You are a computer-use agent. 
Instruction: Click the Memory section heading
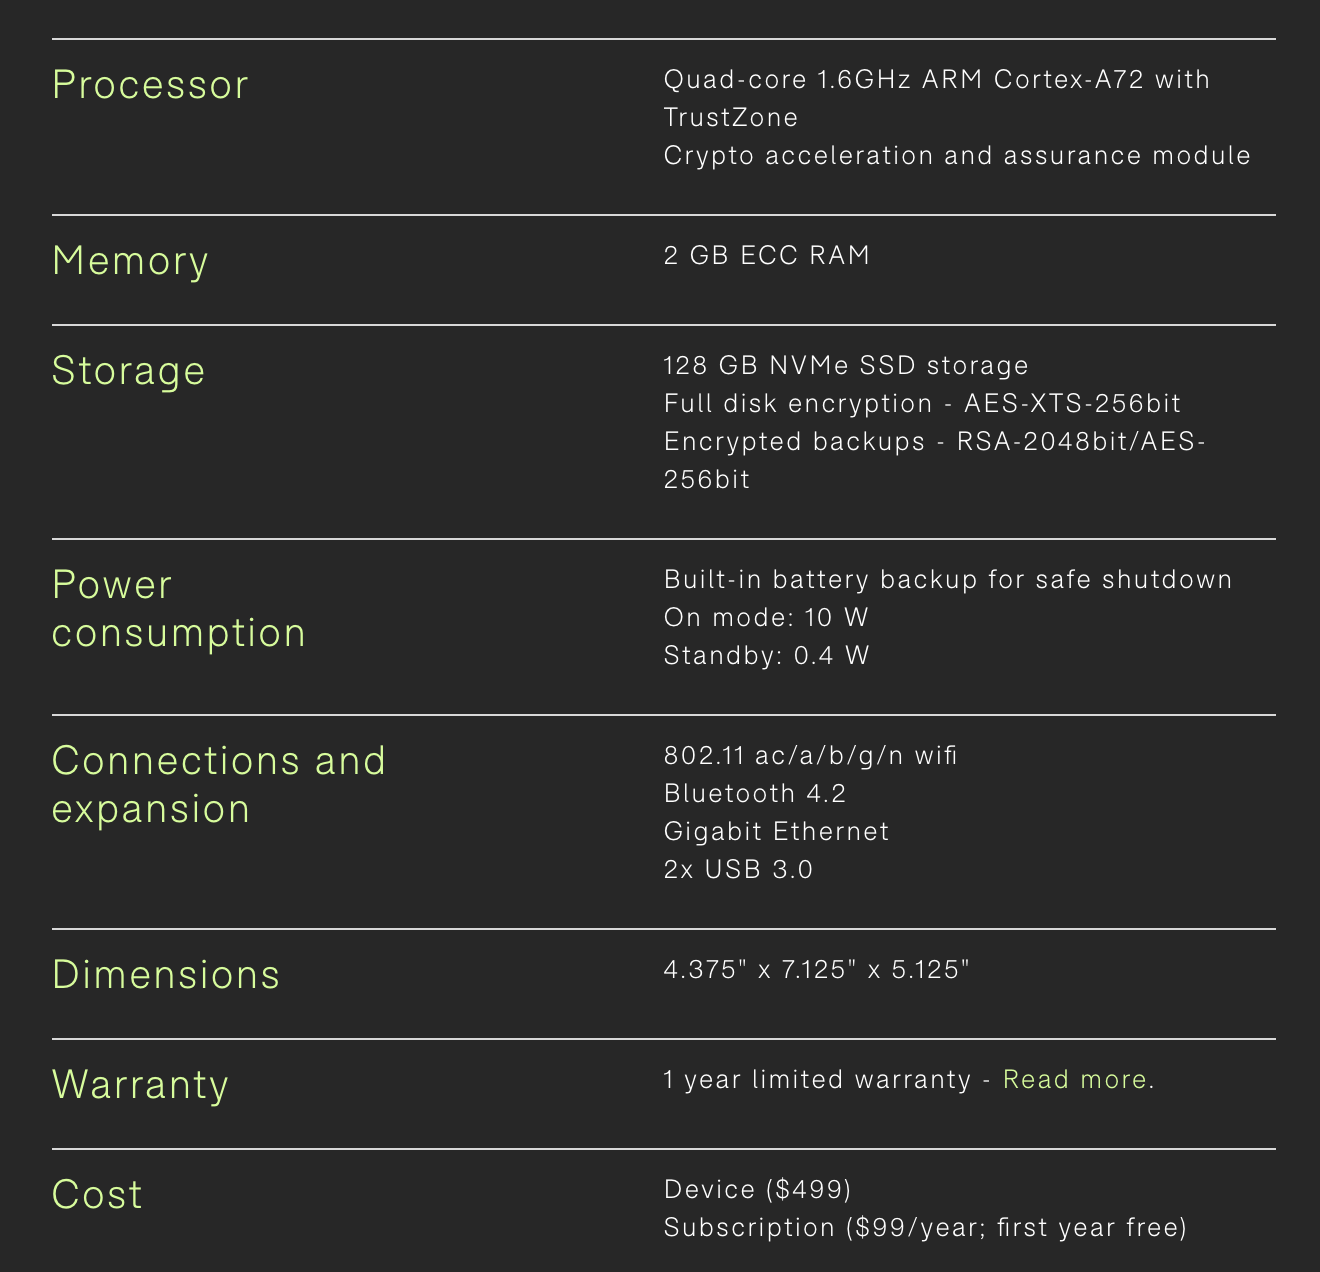(130, 261)
